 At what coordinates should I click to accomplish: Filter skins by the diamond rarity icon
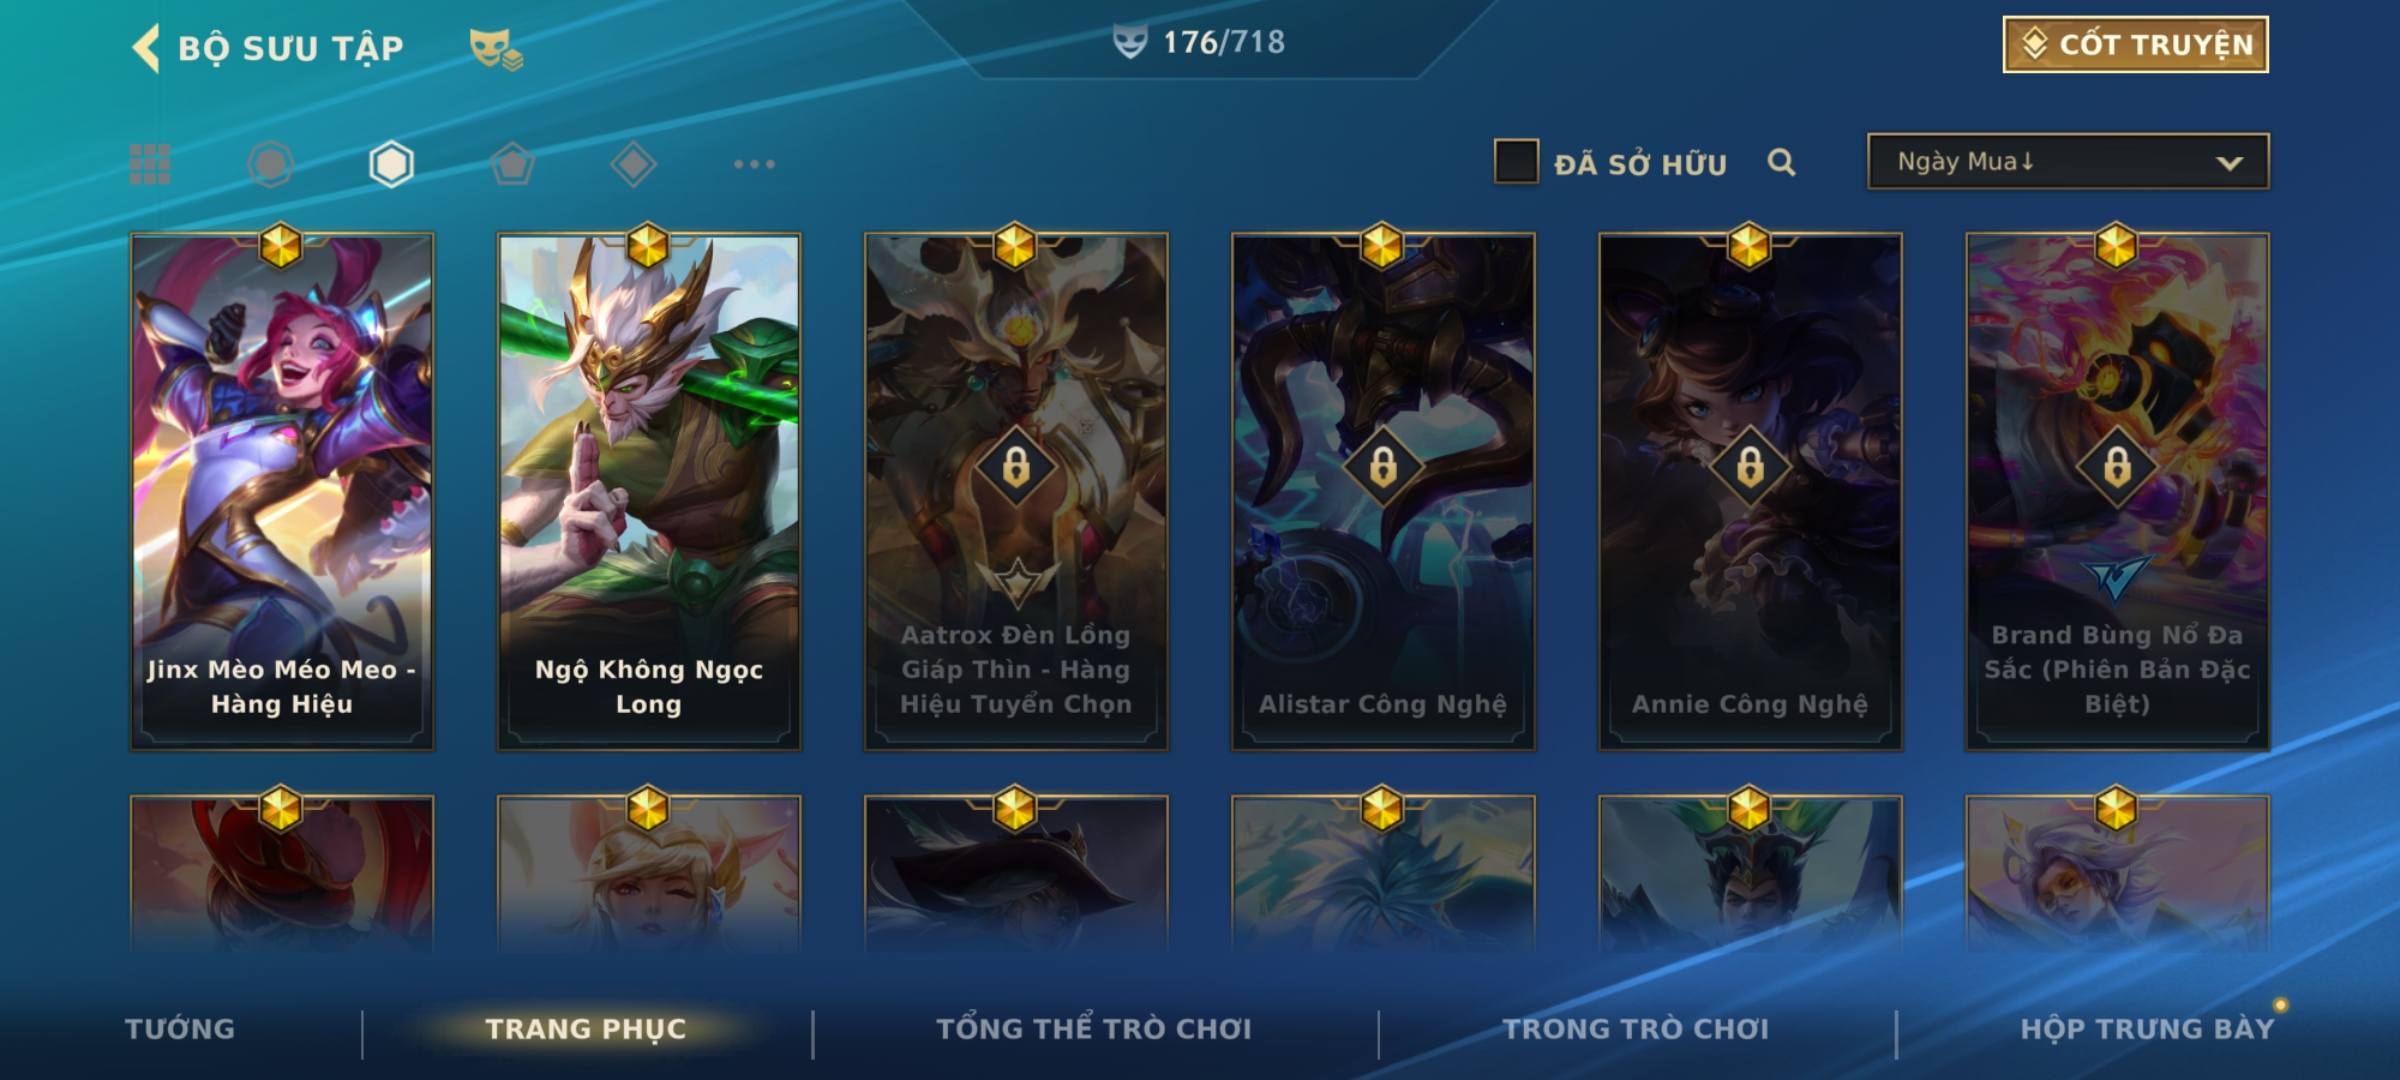click(633, 164)
